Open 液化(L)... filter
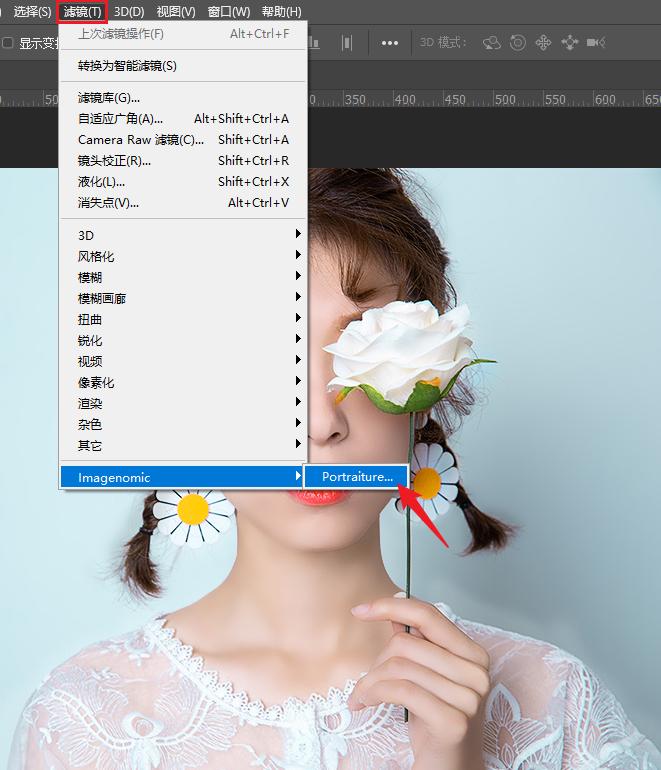 (183, 182)
